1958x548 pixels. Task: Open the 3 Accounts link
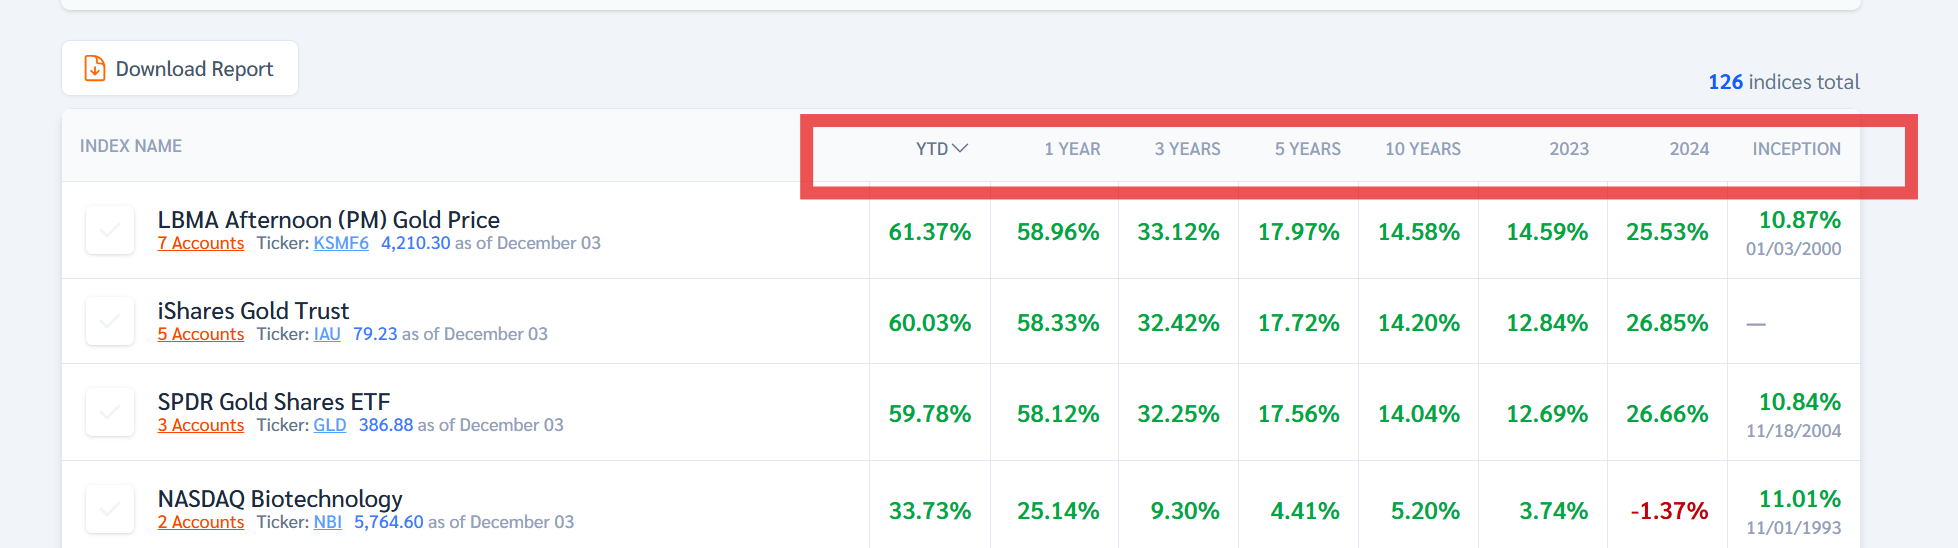click(x=201, y=425)
